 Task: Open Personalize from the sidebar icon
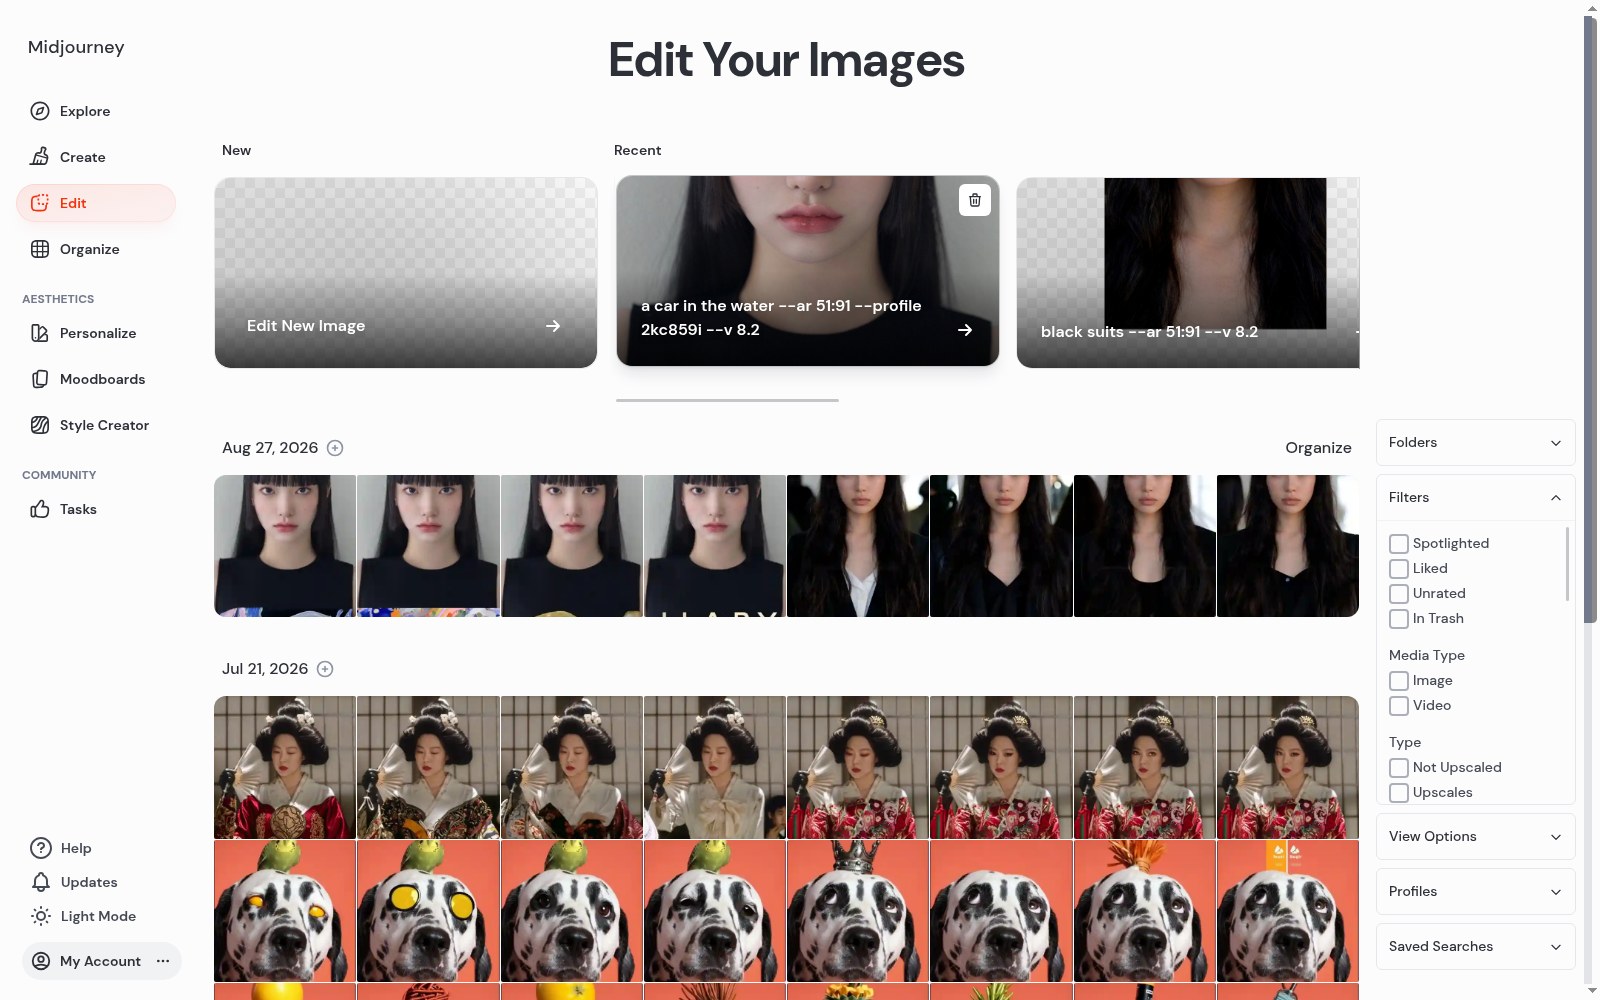pos(40,333)
